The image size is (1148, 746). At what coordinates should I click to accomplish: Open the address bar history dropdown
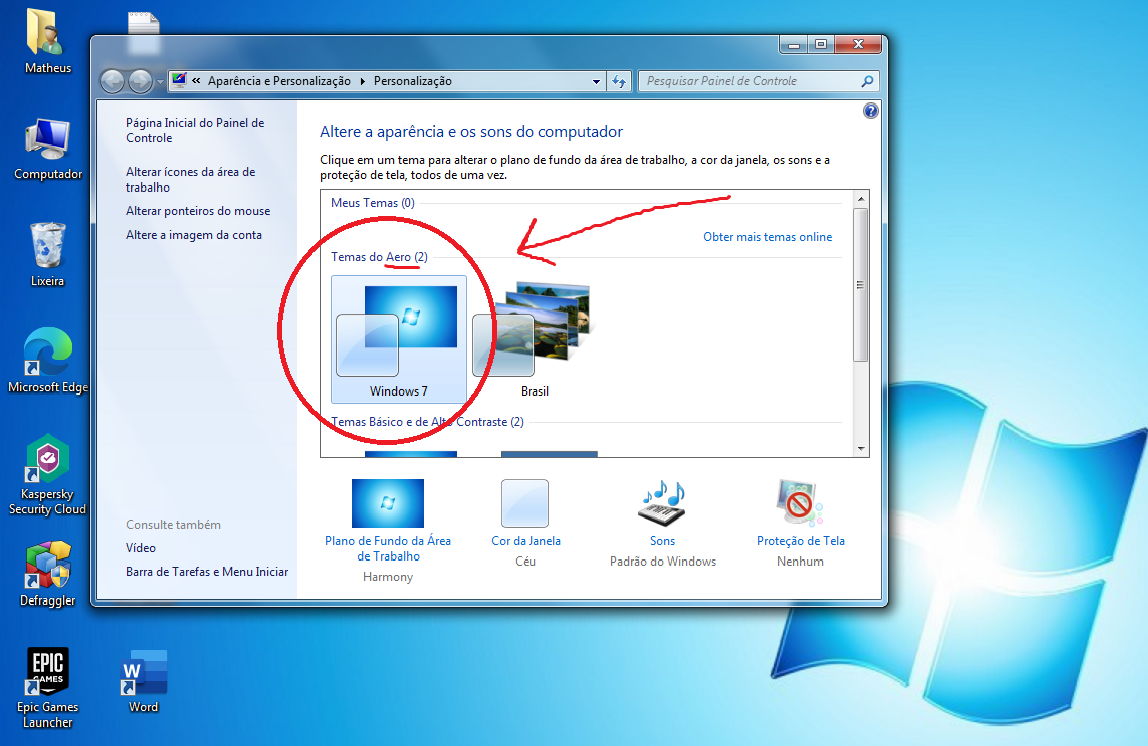[x=596, y=81]
